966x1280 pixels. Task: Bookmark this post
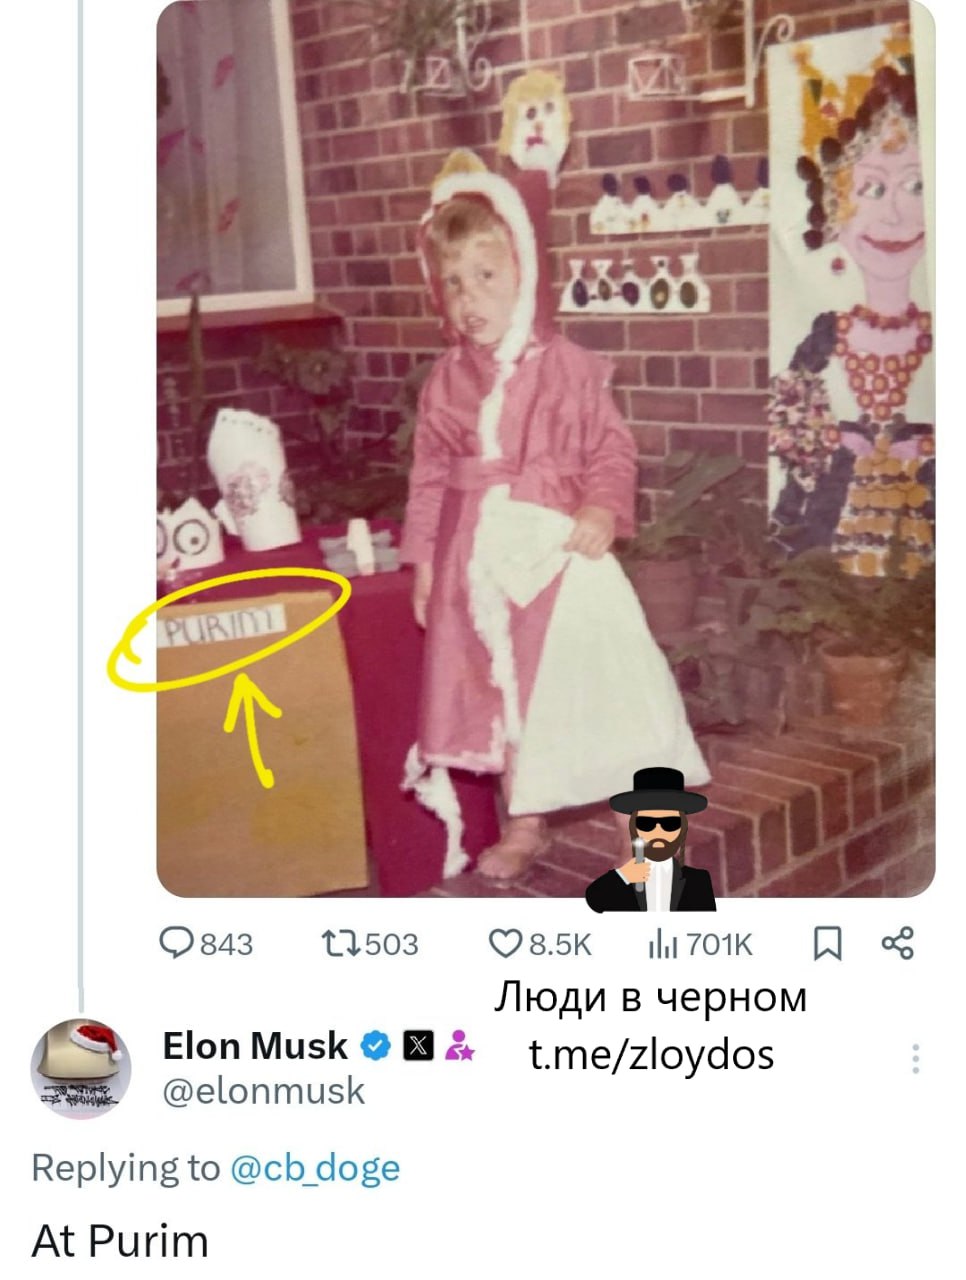click(x=825, y=944)
